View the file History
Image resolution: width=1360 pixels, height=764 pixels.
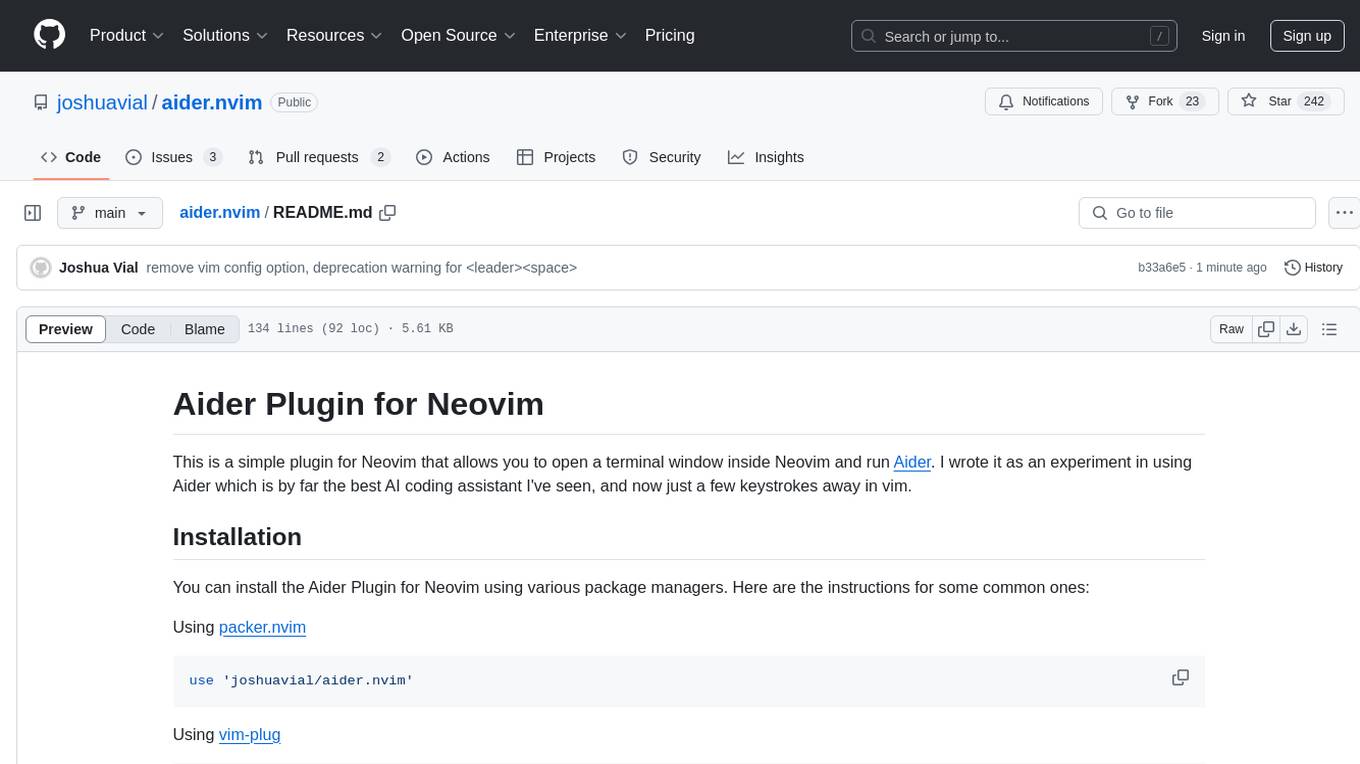coord(1313,268)
